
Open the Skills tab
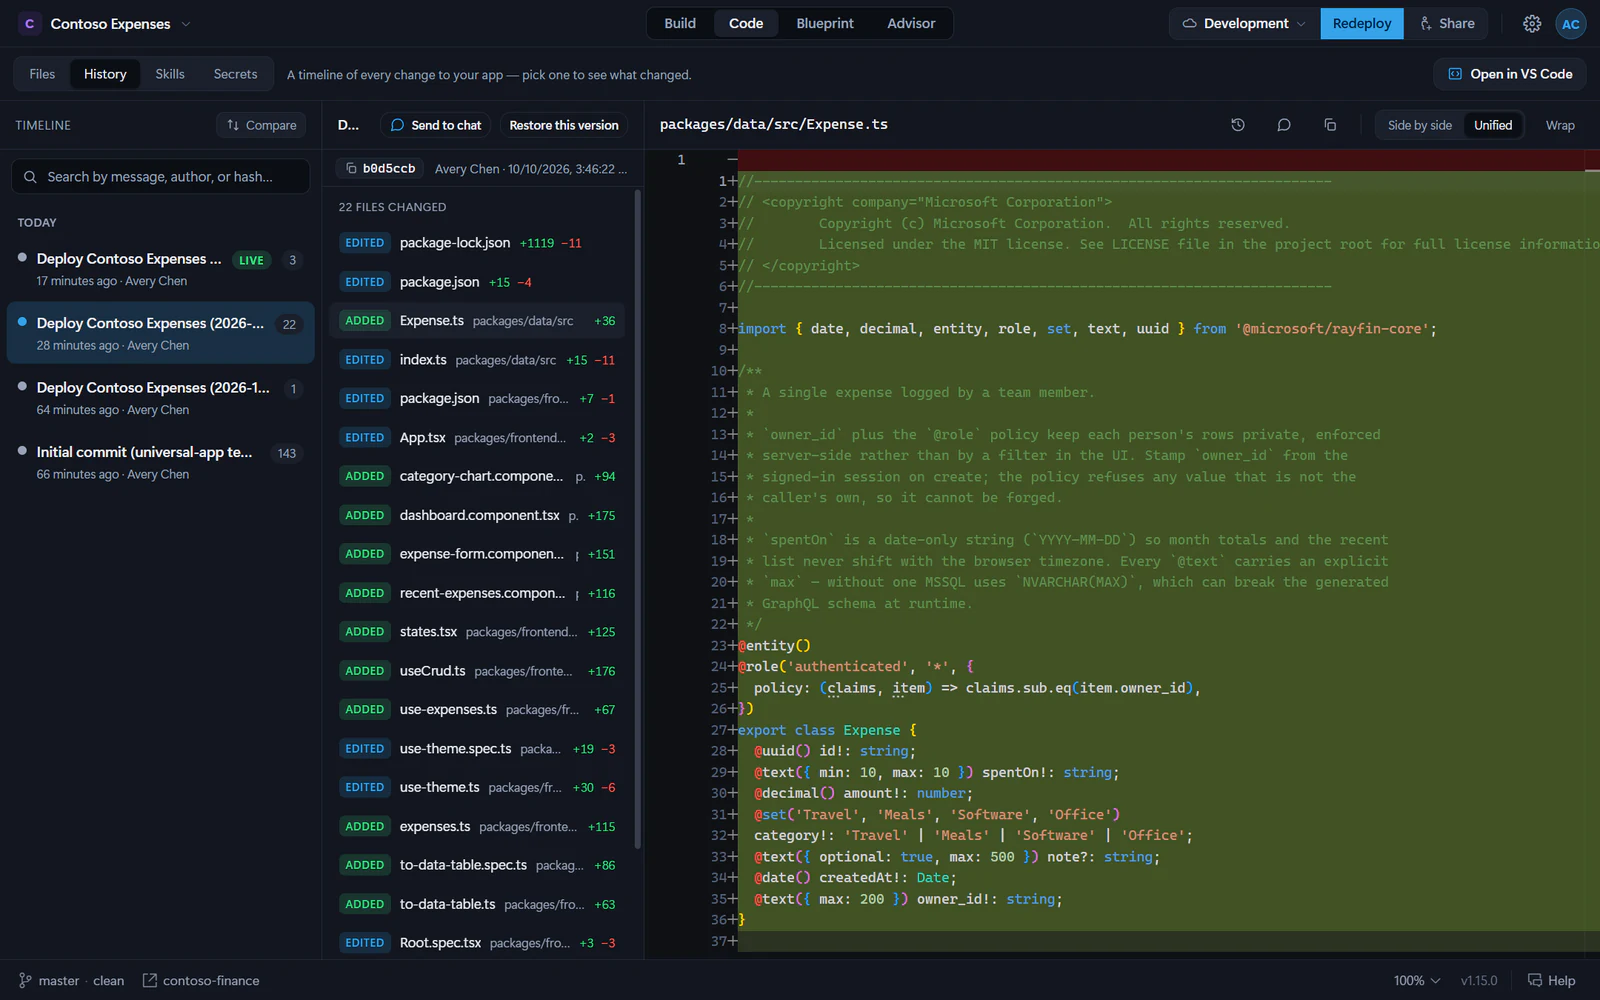pos(170,74)
